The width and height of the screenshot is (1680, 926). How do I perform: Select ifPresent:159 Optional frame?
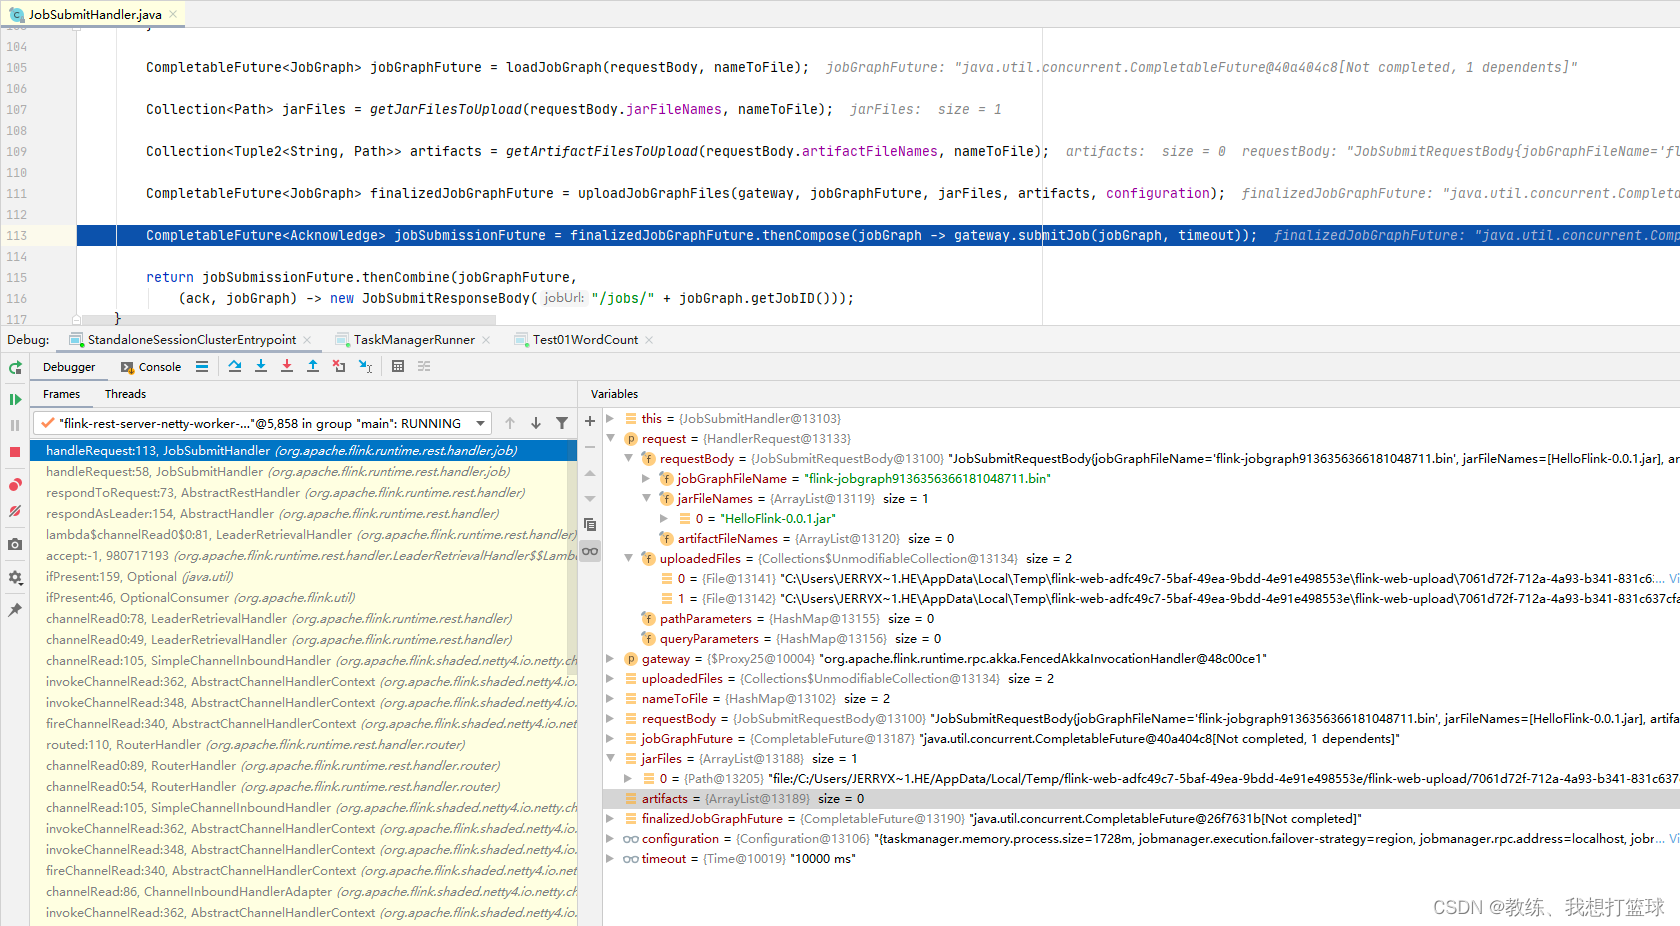(303, 577)
